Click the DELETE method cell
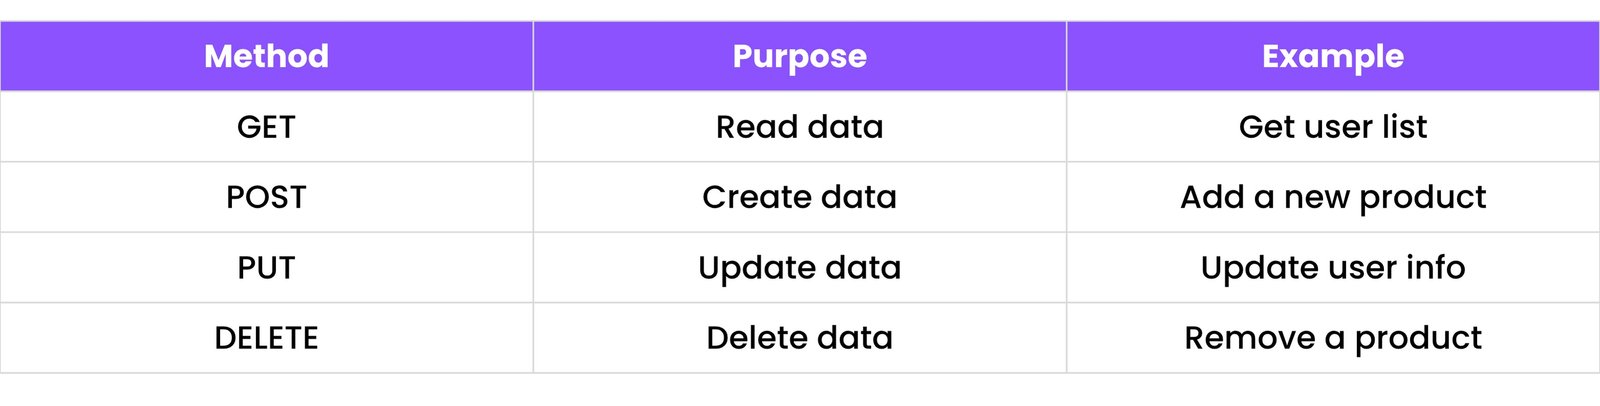Viewport: 1600px width, 406px height. [266, 338]
